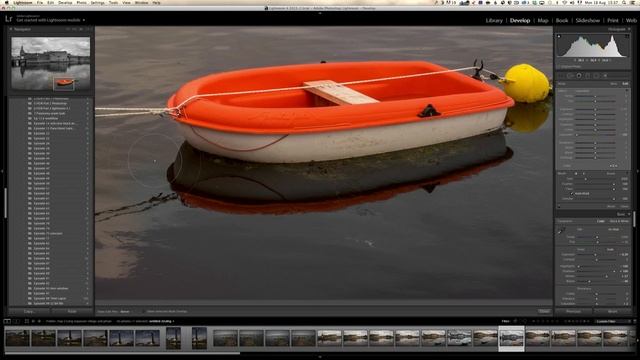Switch to the Print module
Viewport: 640px width, 360px height.
[613, 20]
